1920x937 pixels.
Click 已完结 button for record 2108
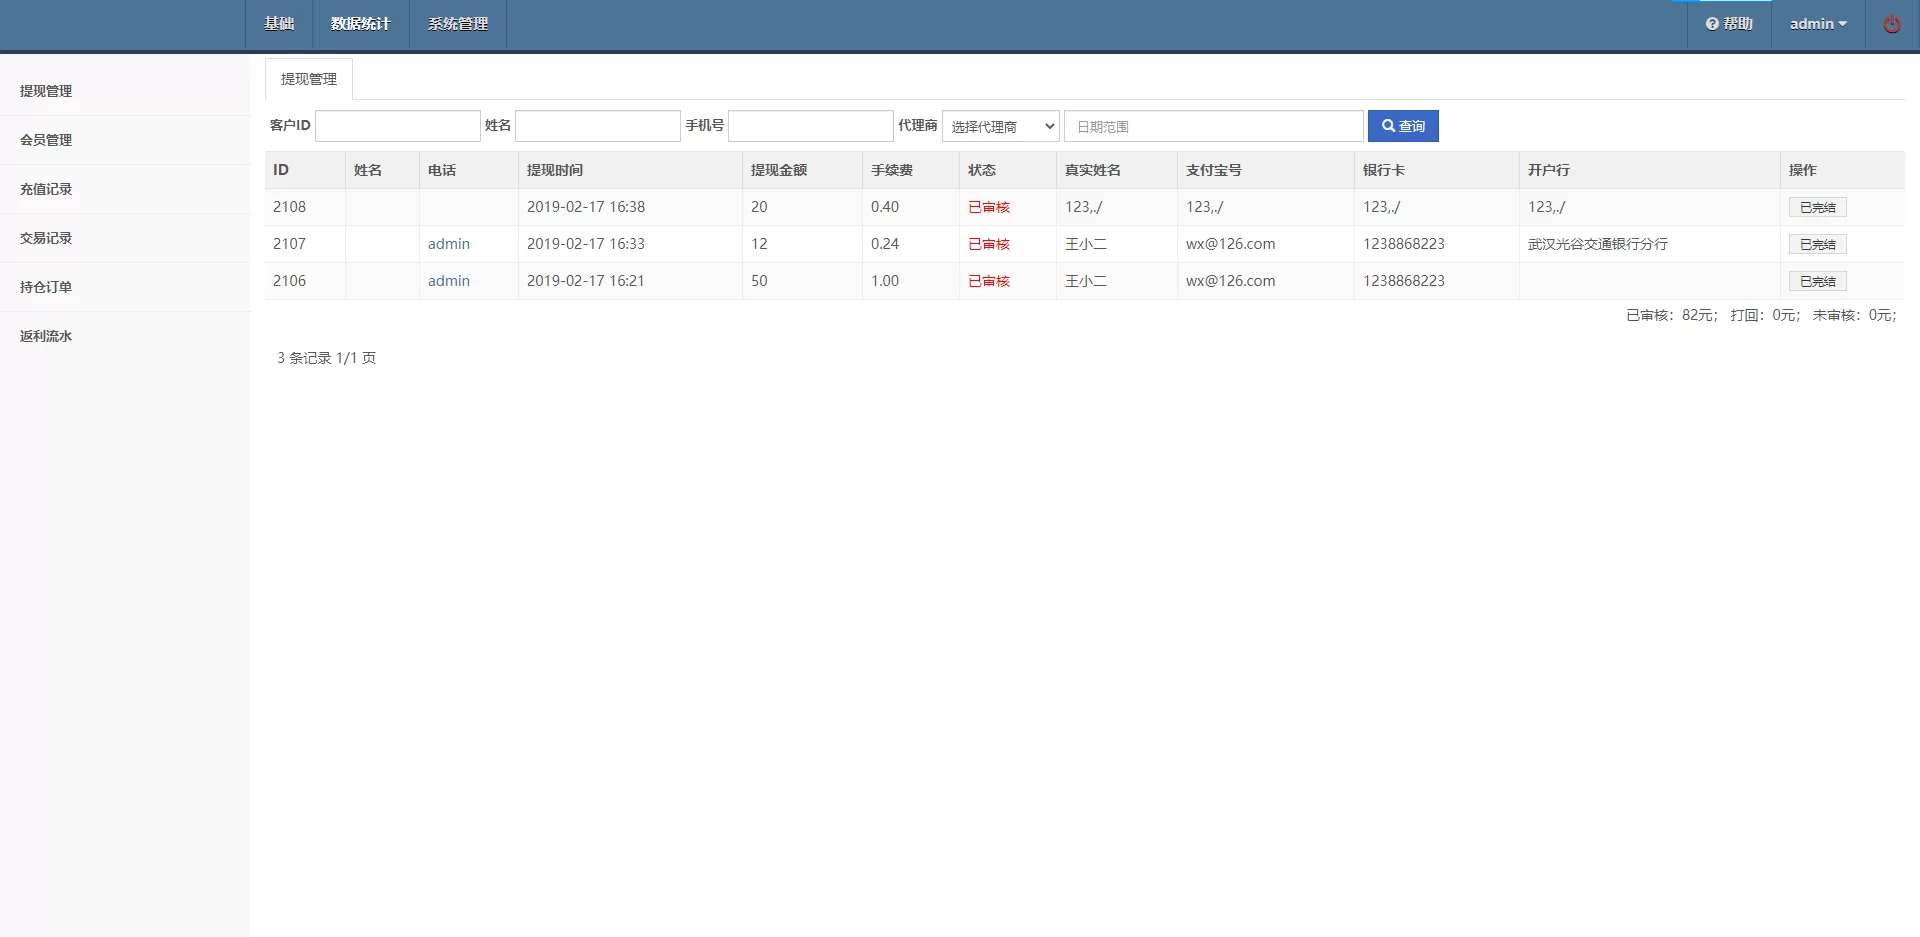[1816, 208]
